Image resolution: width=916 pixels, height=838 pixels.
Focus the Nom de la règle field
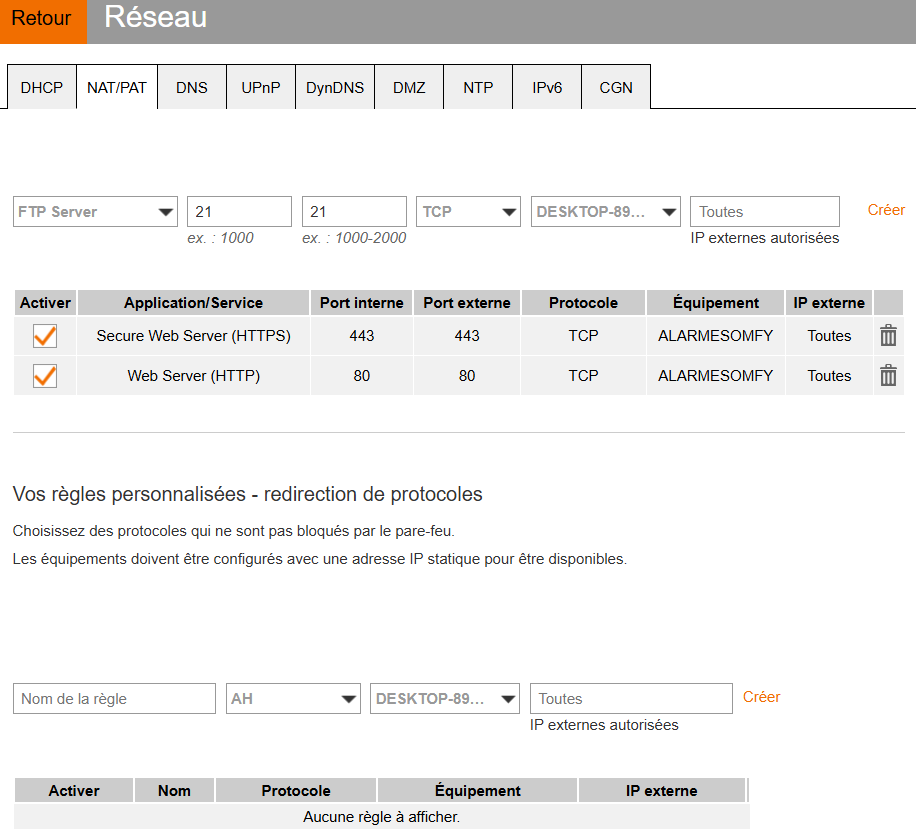click(115, 699)
